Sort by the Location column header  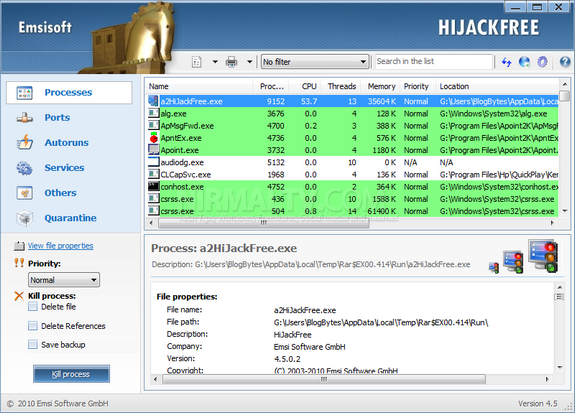(x=497, y=87)
